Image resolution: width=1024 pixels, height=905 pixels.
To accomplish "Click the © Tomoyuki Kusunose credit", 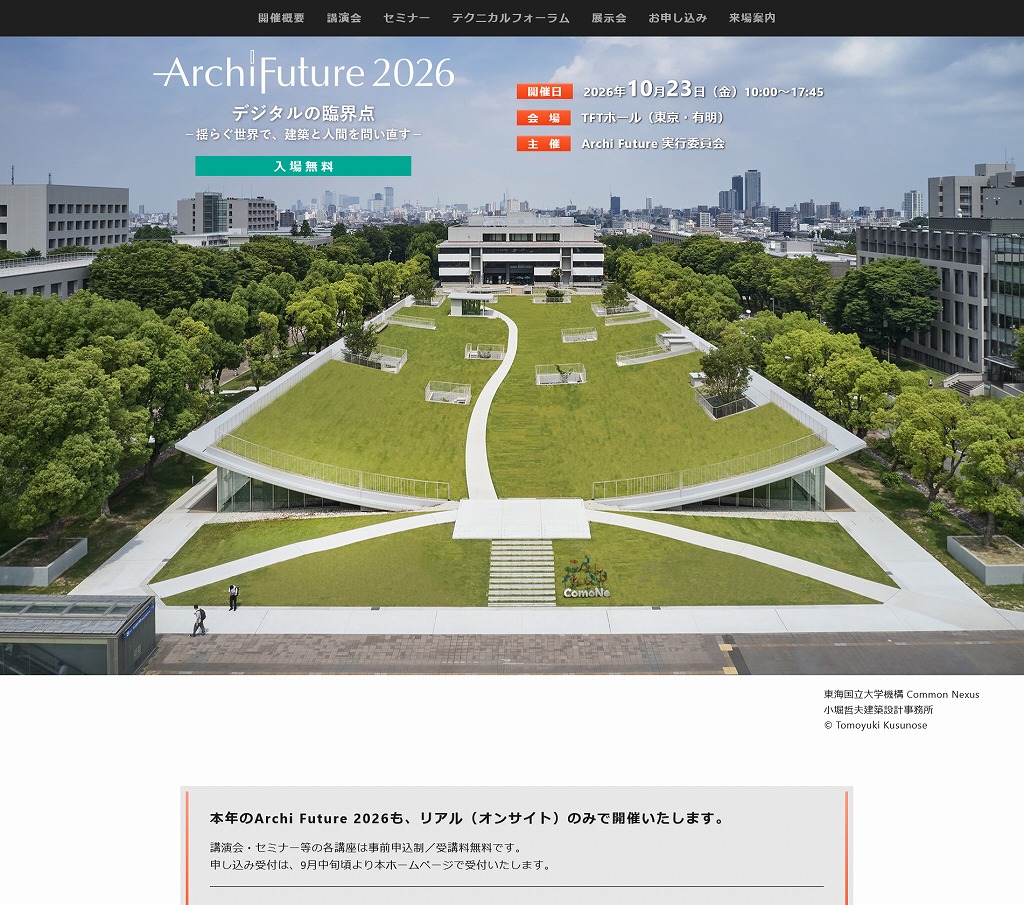I will pyautogui.click(x=876, y=725).
